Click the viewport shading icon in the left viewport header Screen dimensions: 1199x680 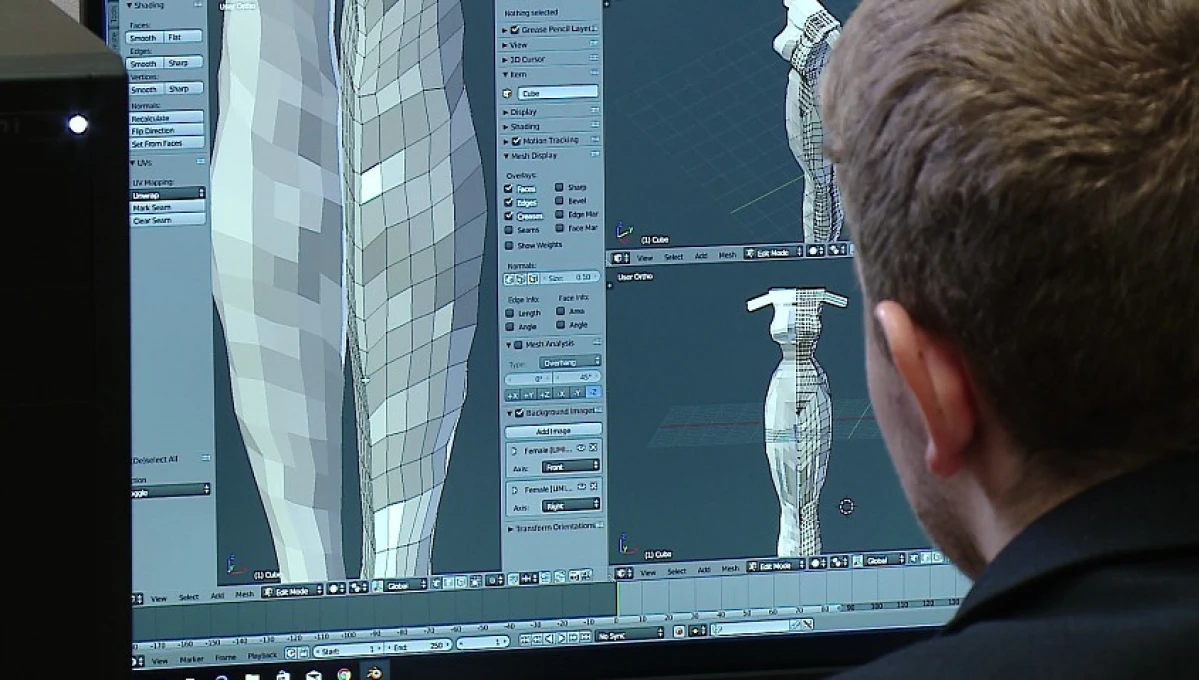pyautogui.click(x=335, y=588)
